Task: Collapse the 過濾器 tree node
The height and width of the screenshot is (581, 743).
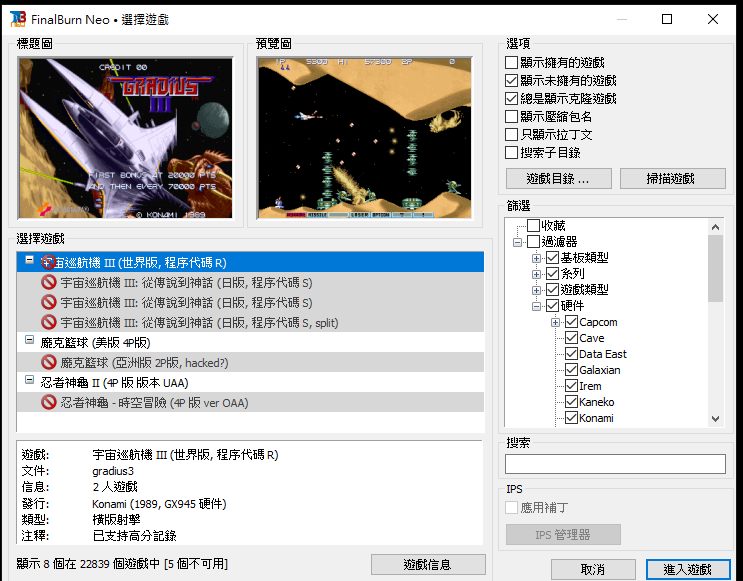Action: [x=517, y=242]
